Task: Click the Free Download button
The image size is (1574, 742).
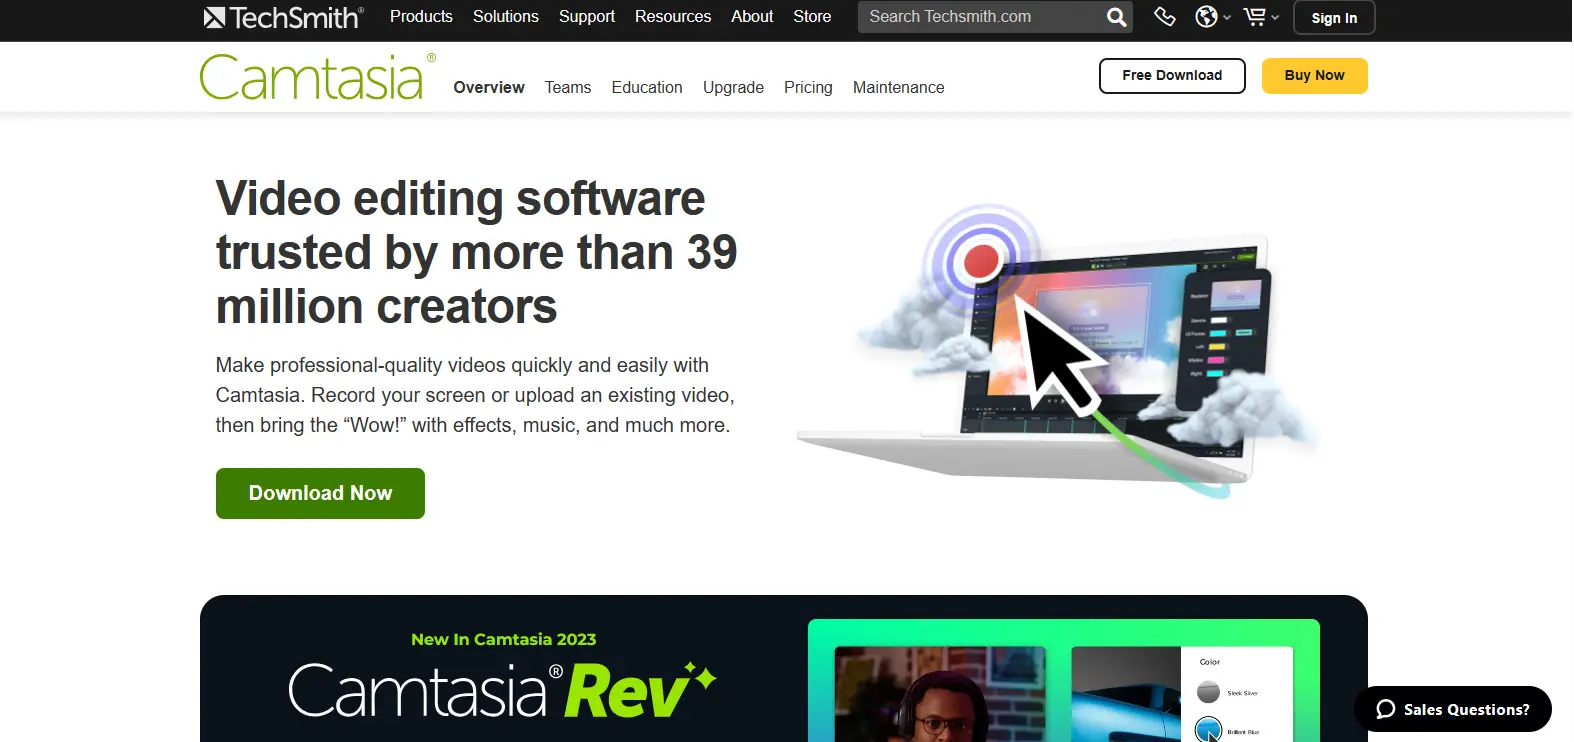Action: point(1172,76)
